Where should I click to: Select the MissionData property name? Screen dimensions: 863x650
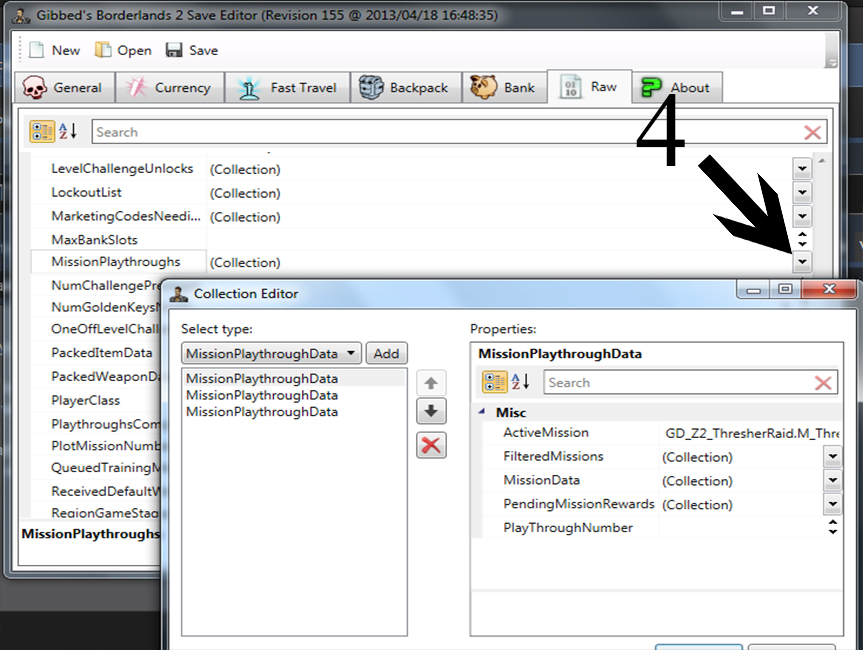(x=542, y=480)
